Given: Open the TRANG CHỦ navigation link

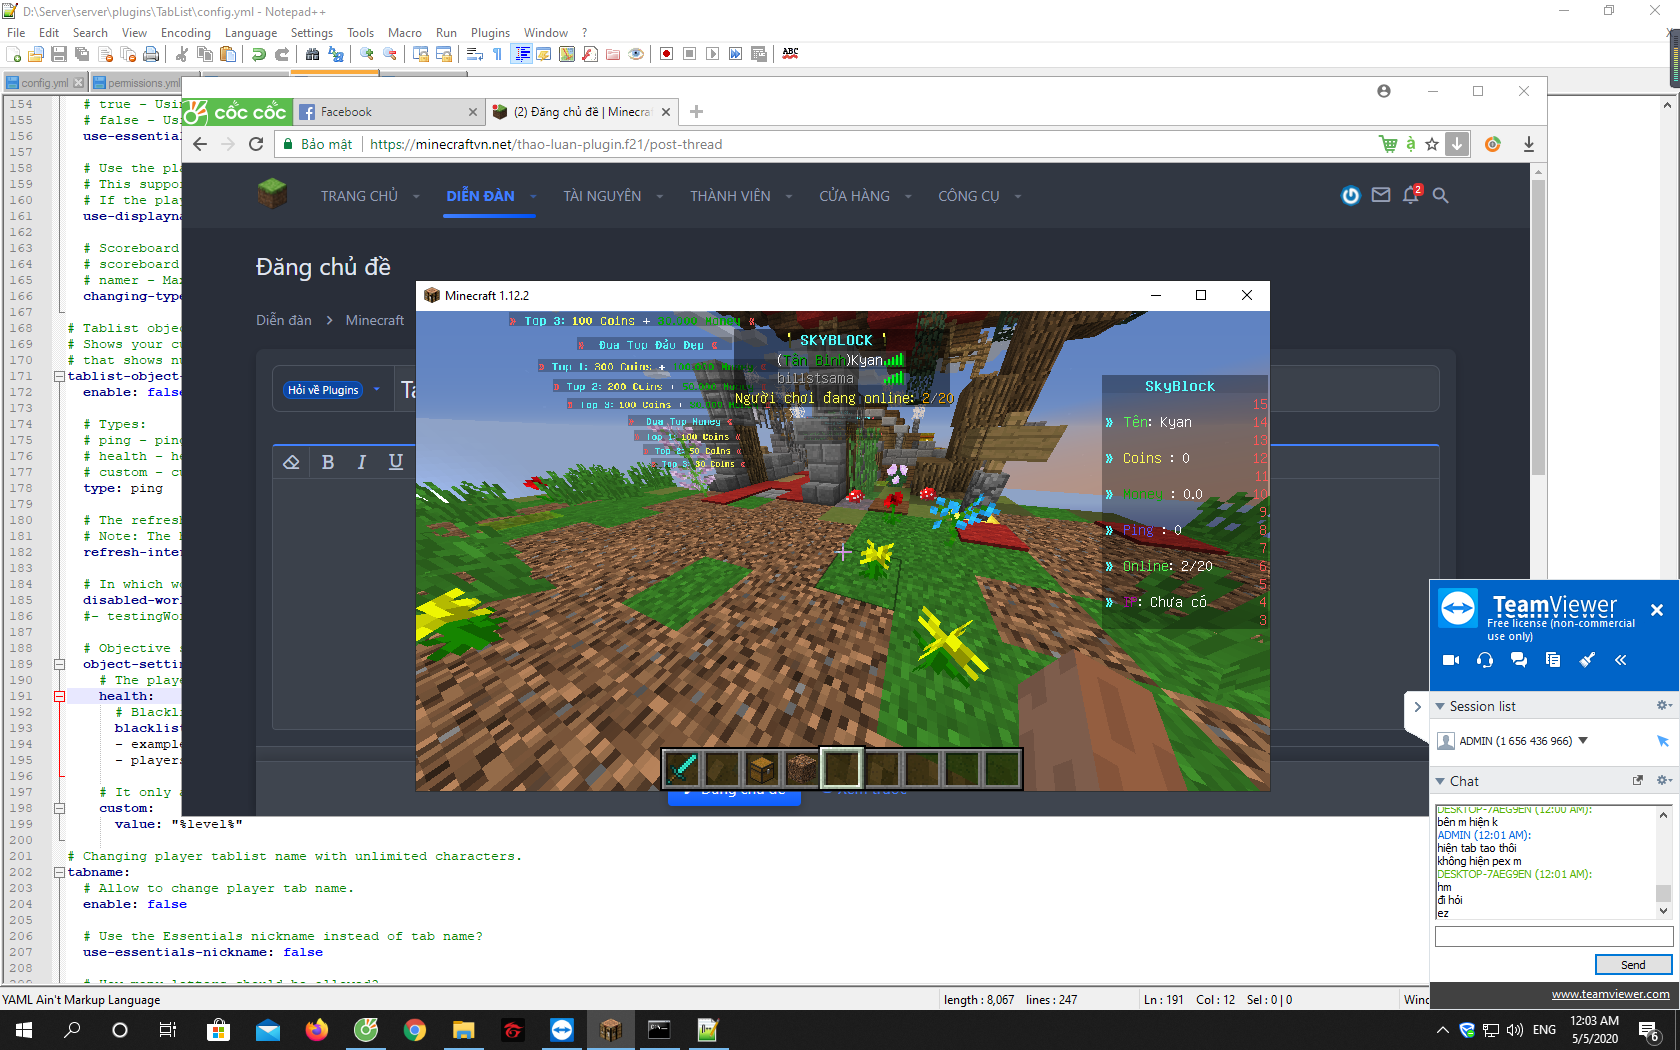Looking at the screenshot, I should pyautogui.click(x=359, y=196).
